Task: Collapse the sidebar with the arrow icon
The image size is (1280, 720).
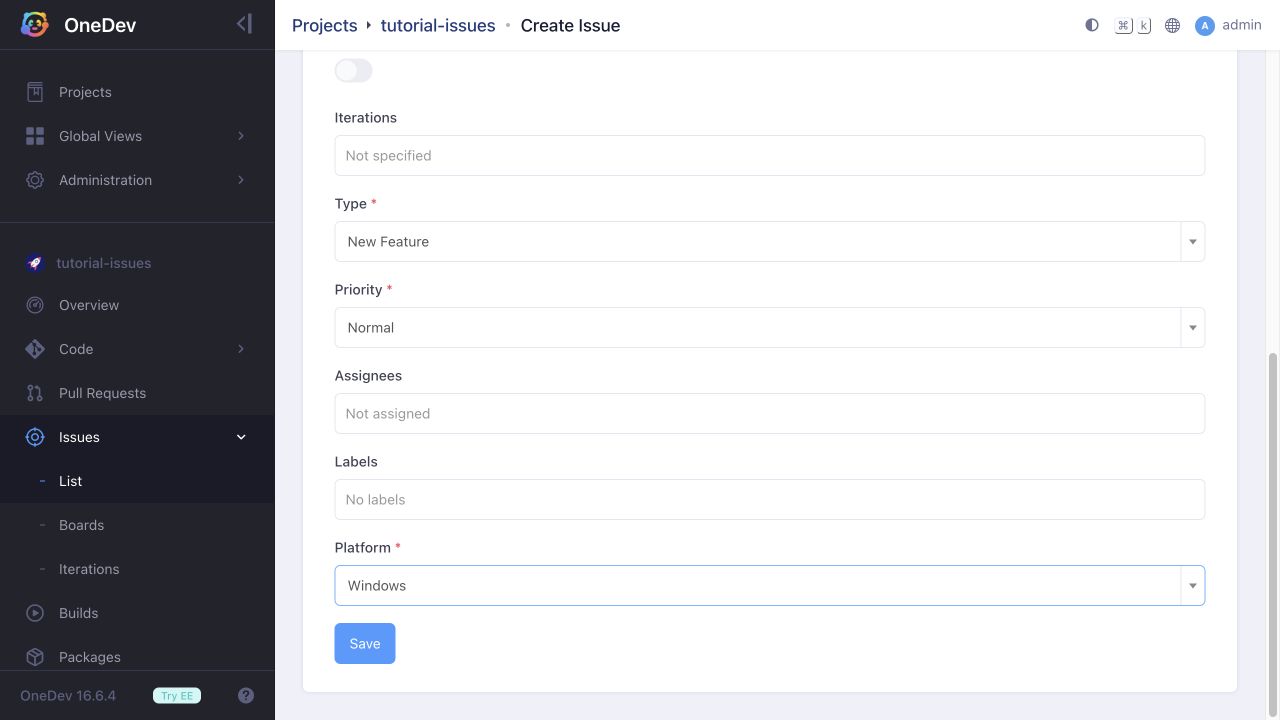Action: (244, 24)
